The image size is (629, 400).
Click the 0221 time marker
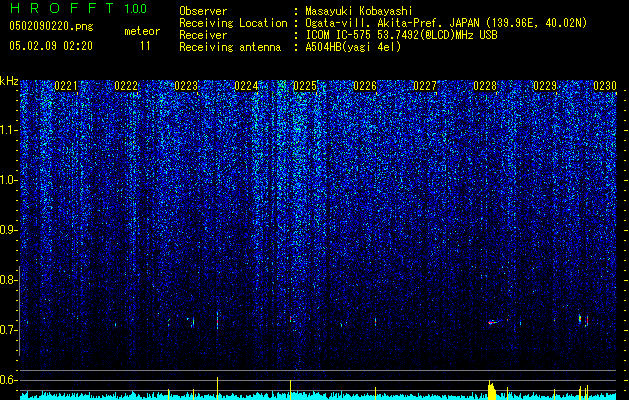click(66, 86)
